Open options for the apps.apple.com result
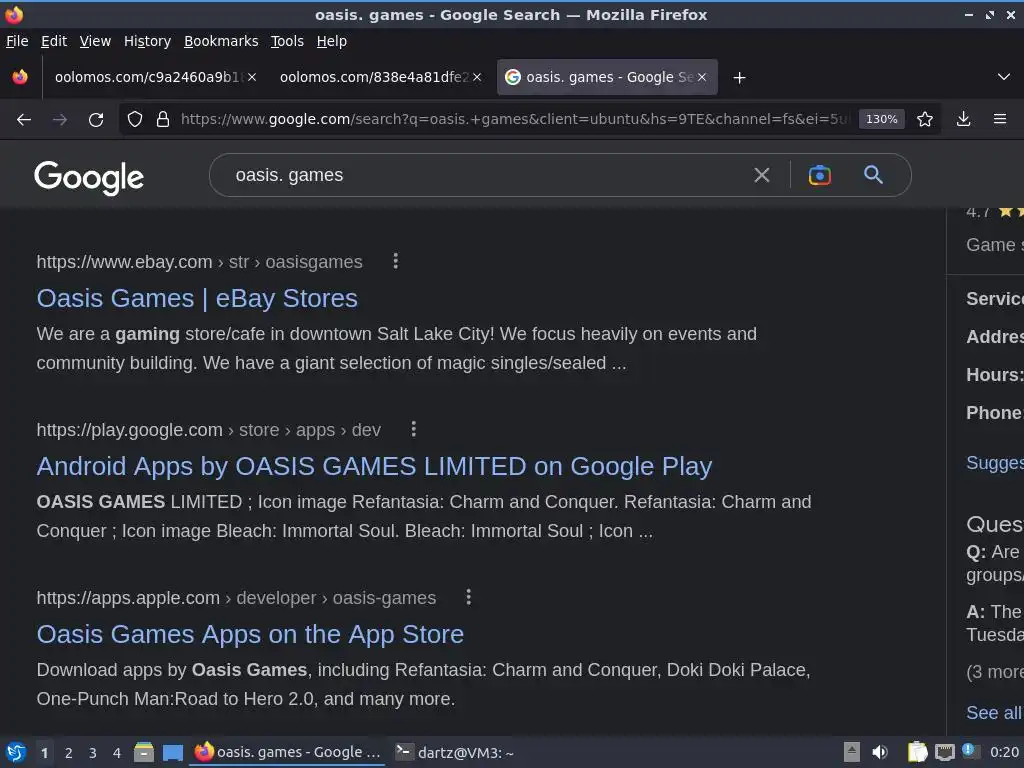 tap(468, 597)
